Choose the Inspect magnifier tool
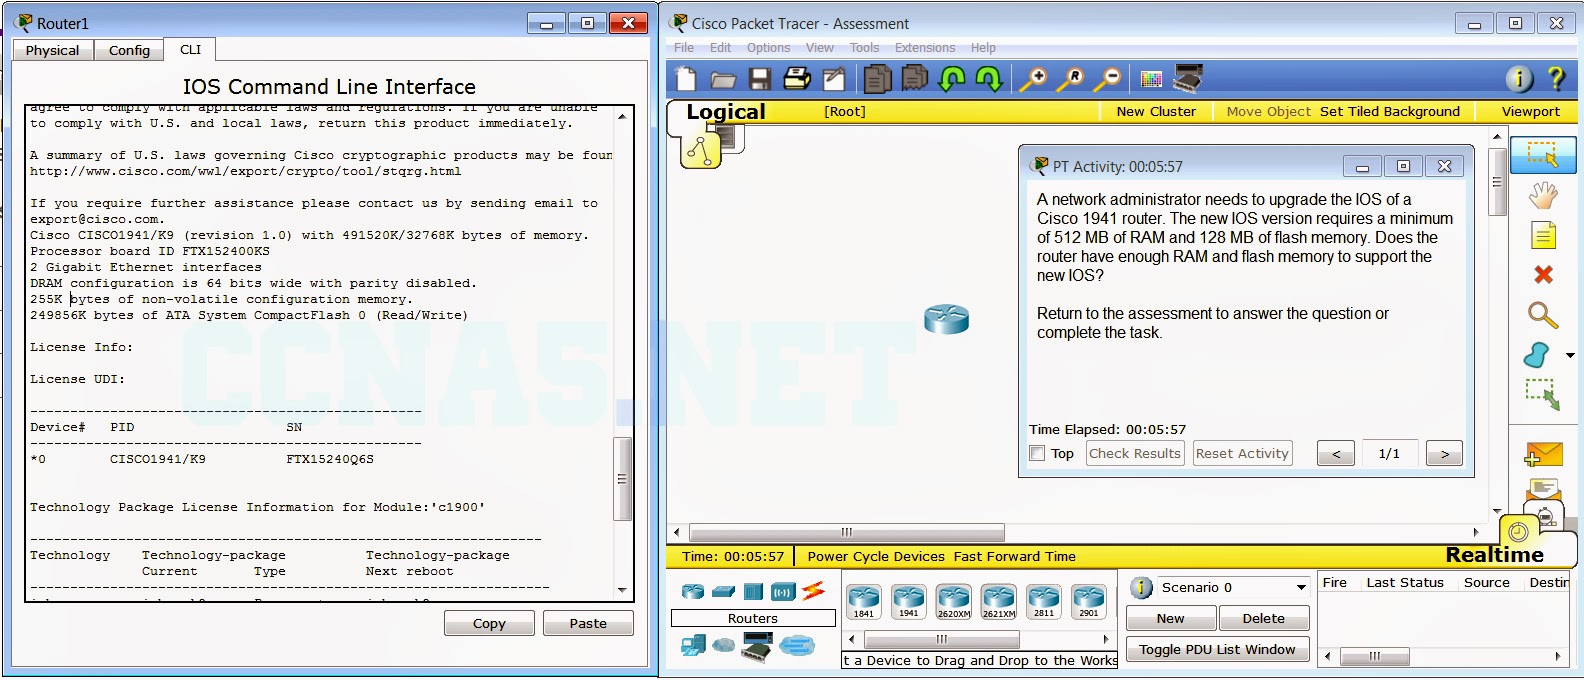The image size is (1584, 680). (x=1543, y=315)
